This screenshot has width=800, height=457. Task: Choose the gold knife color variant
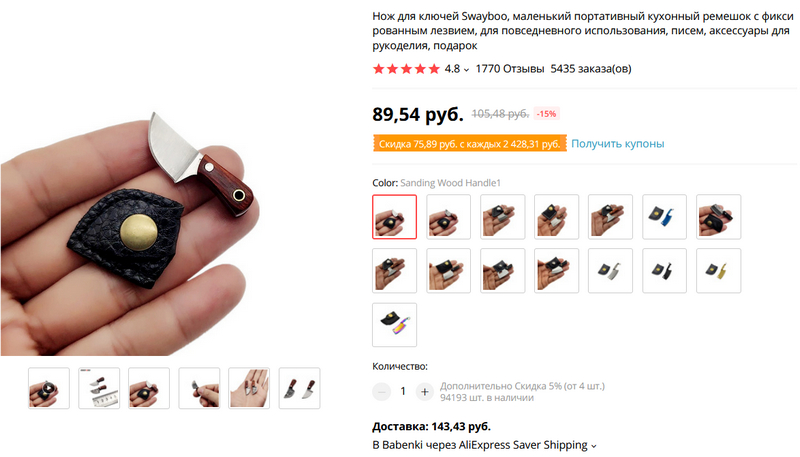click(x=718, y=271)
